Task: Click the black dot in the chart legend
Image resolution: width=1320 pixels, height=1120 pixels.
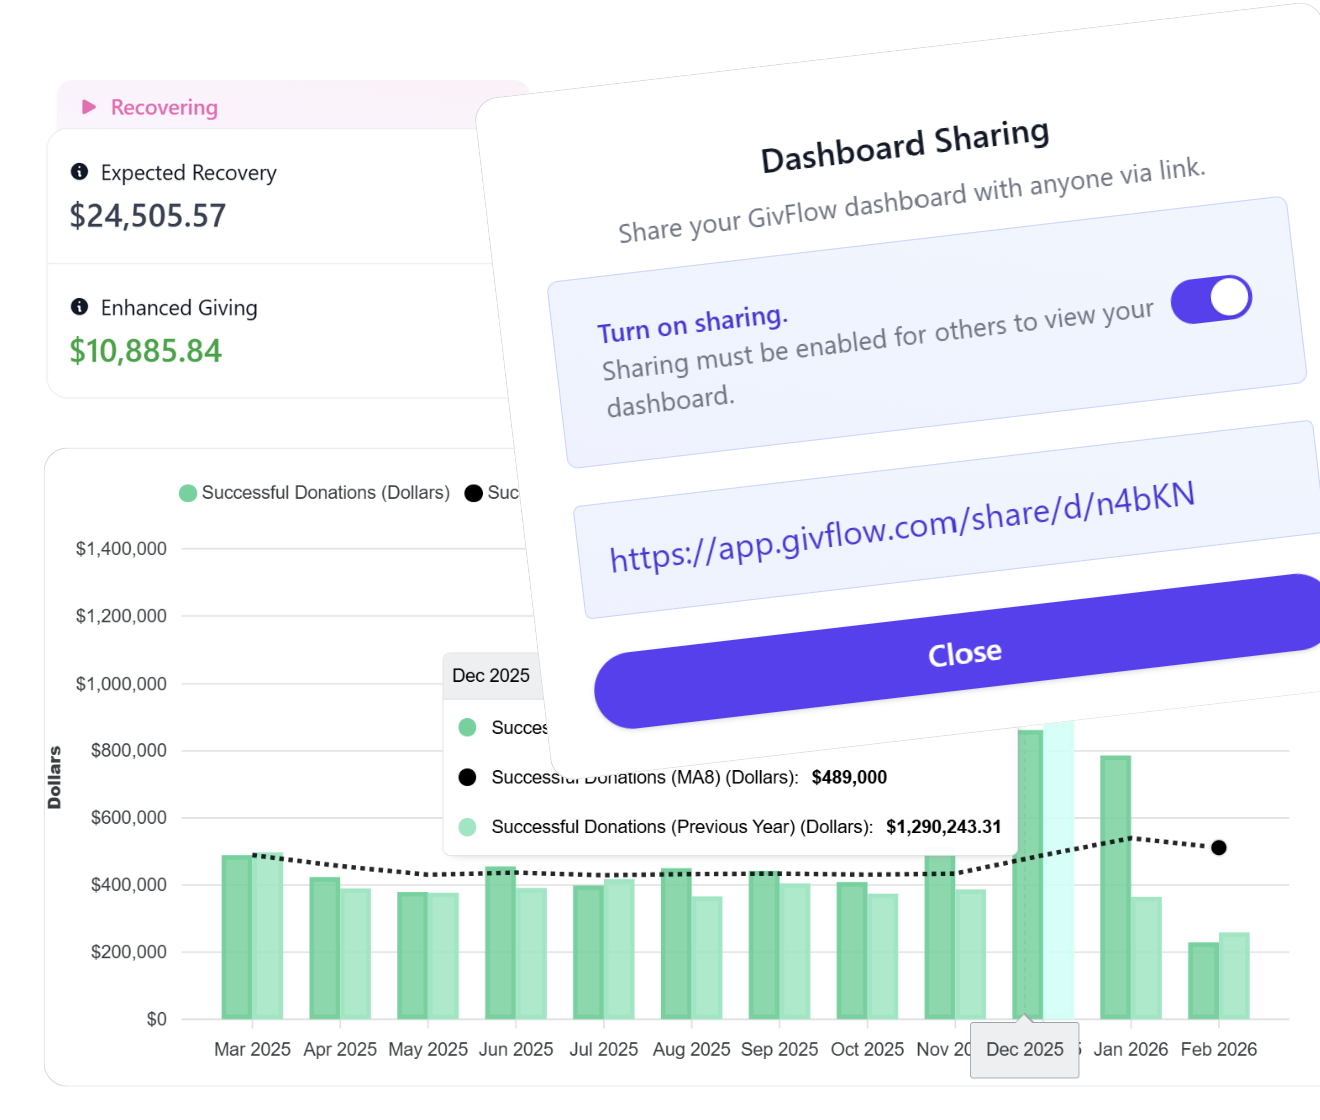Action: [x=473, y=492]
